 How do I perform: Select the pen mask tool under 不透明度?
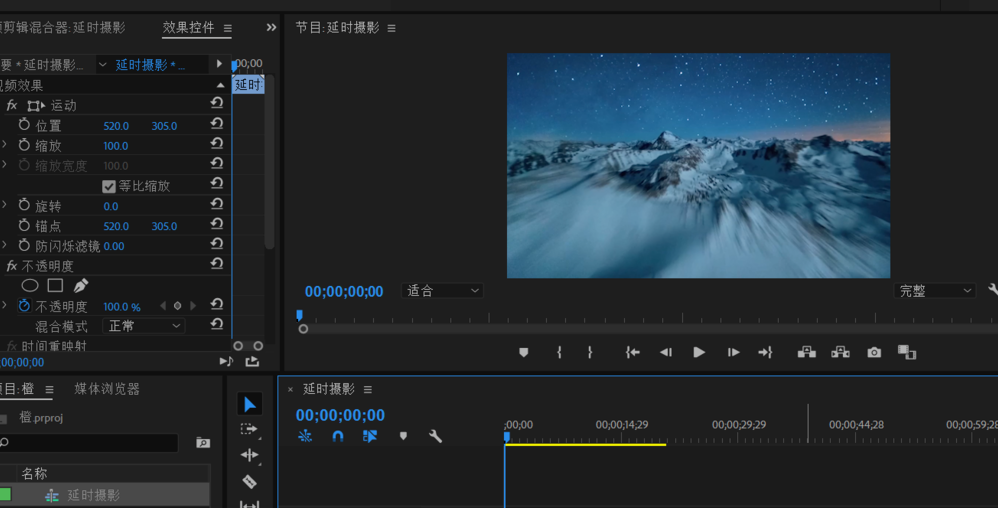(81, 286)
